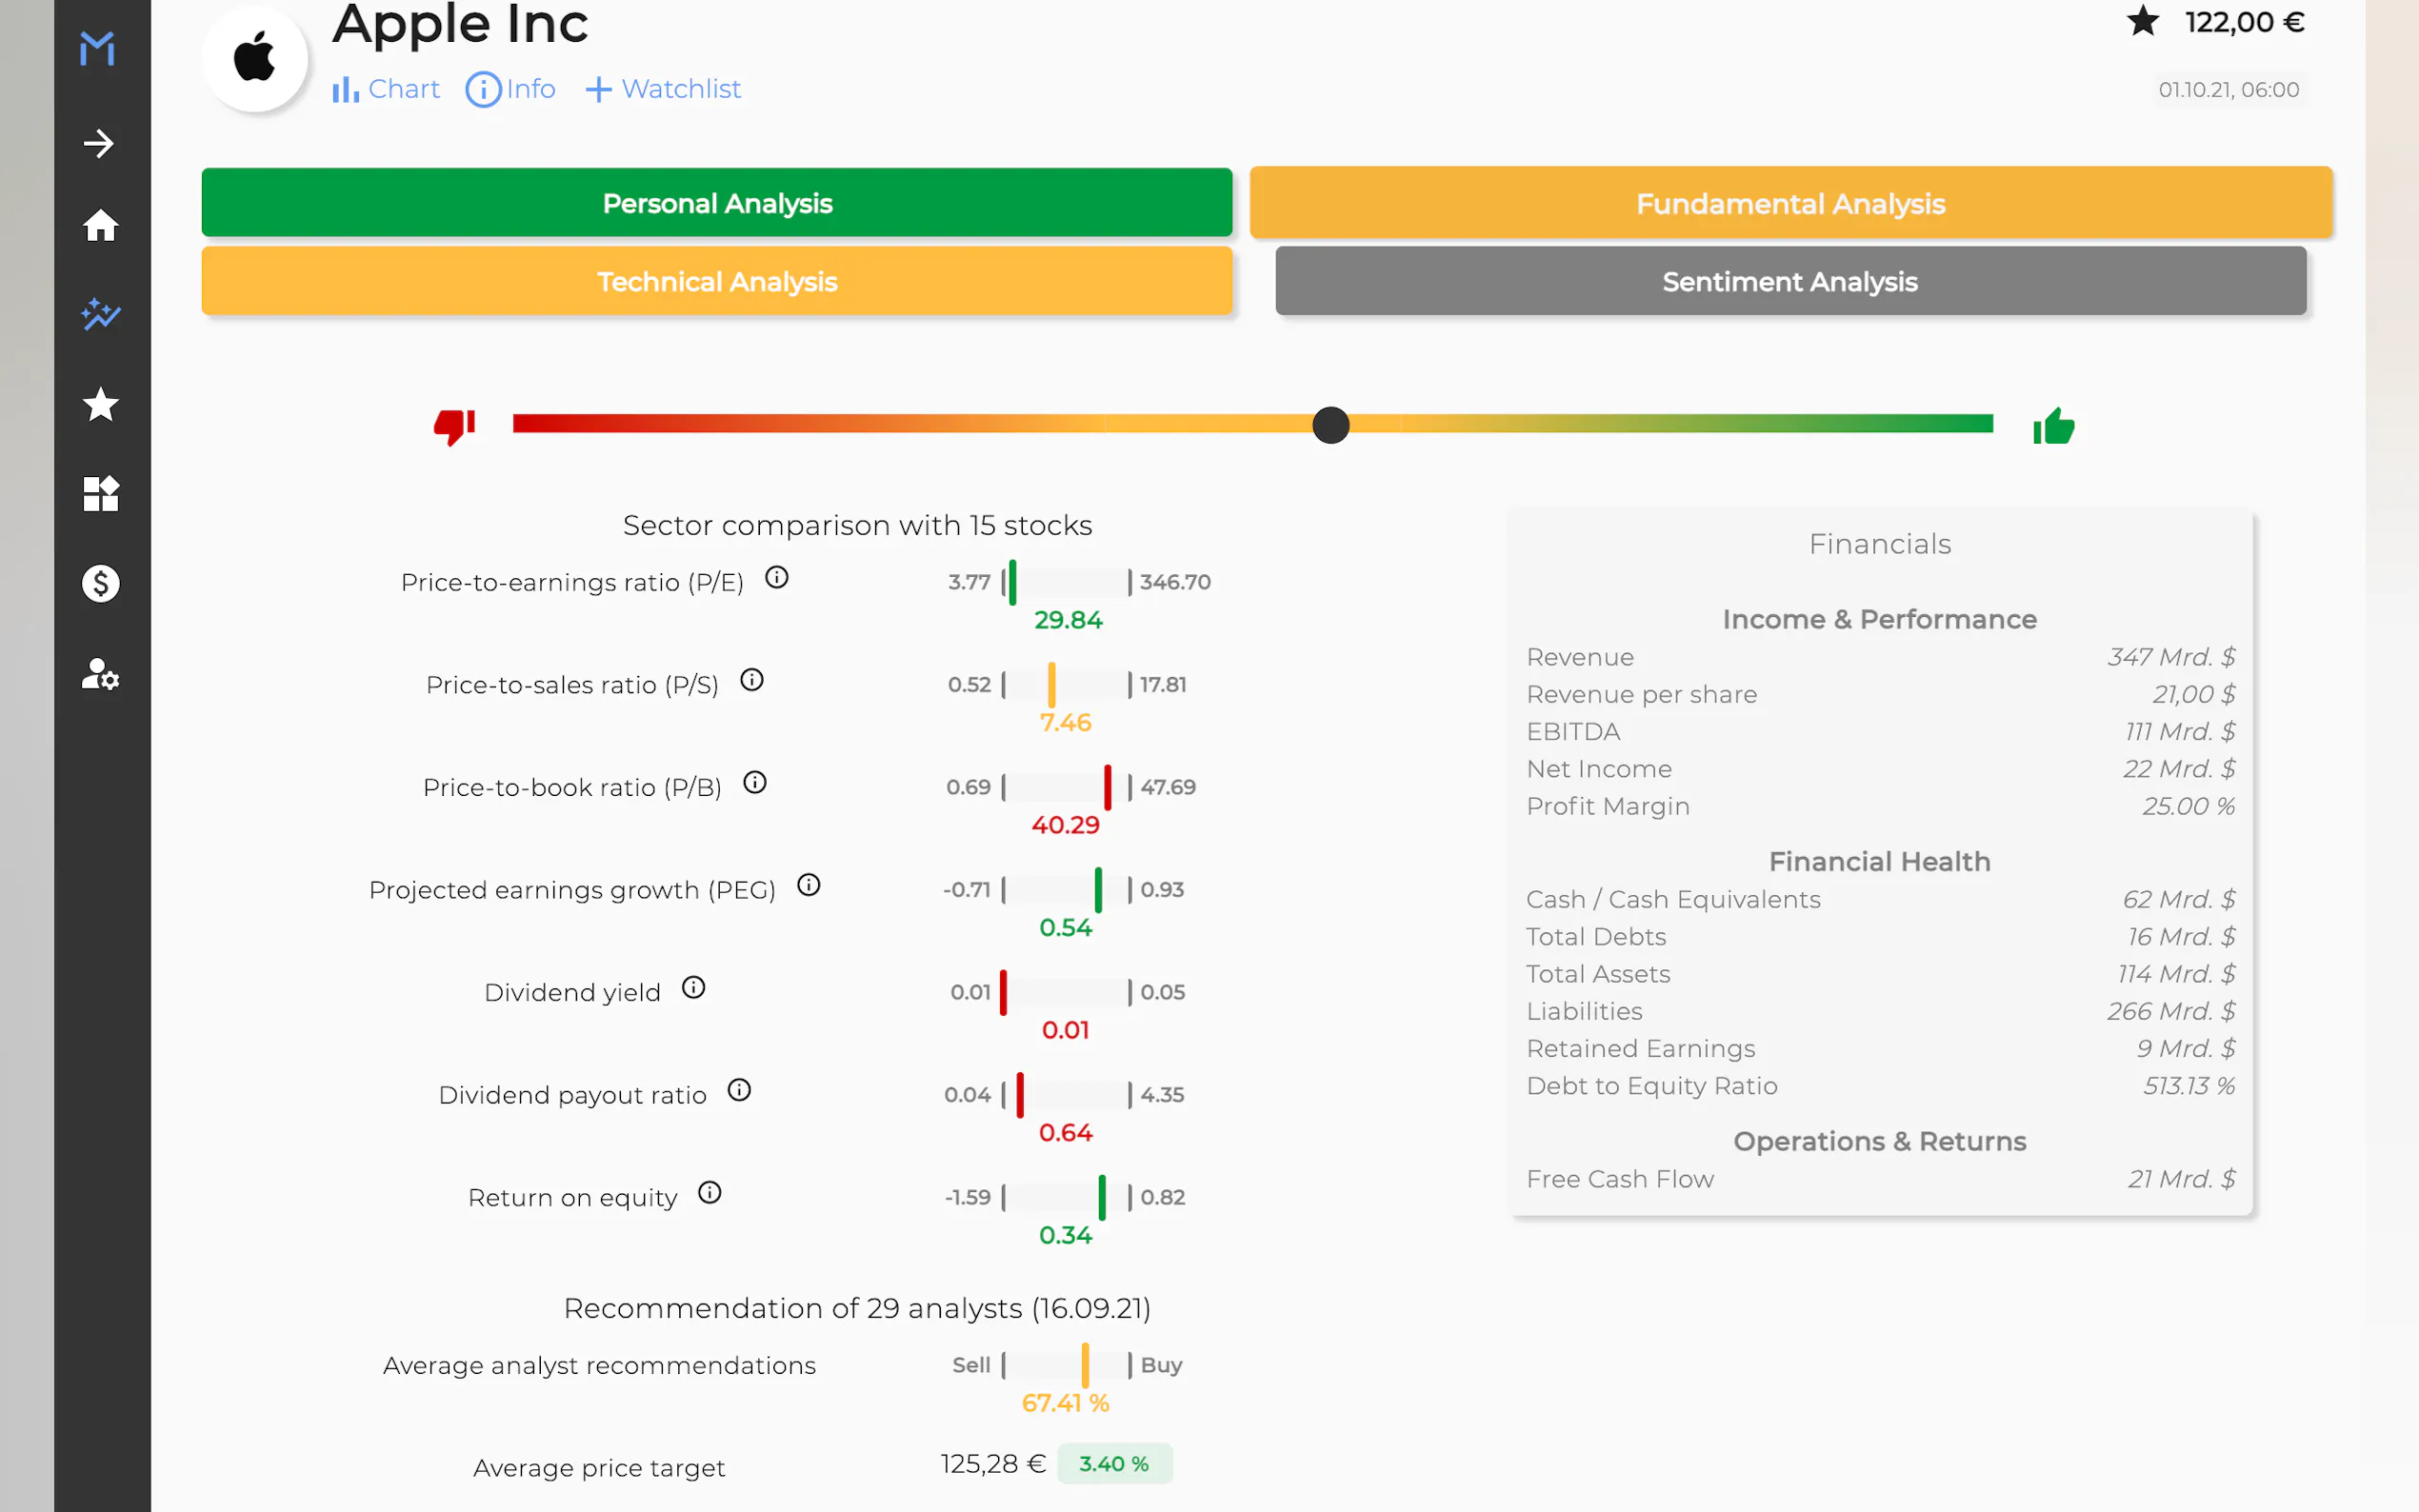Click the home icon in sidebar
The image size is (2419, 1512).
[x=100, y=226]
